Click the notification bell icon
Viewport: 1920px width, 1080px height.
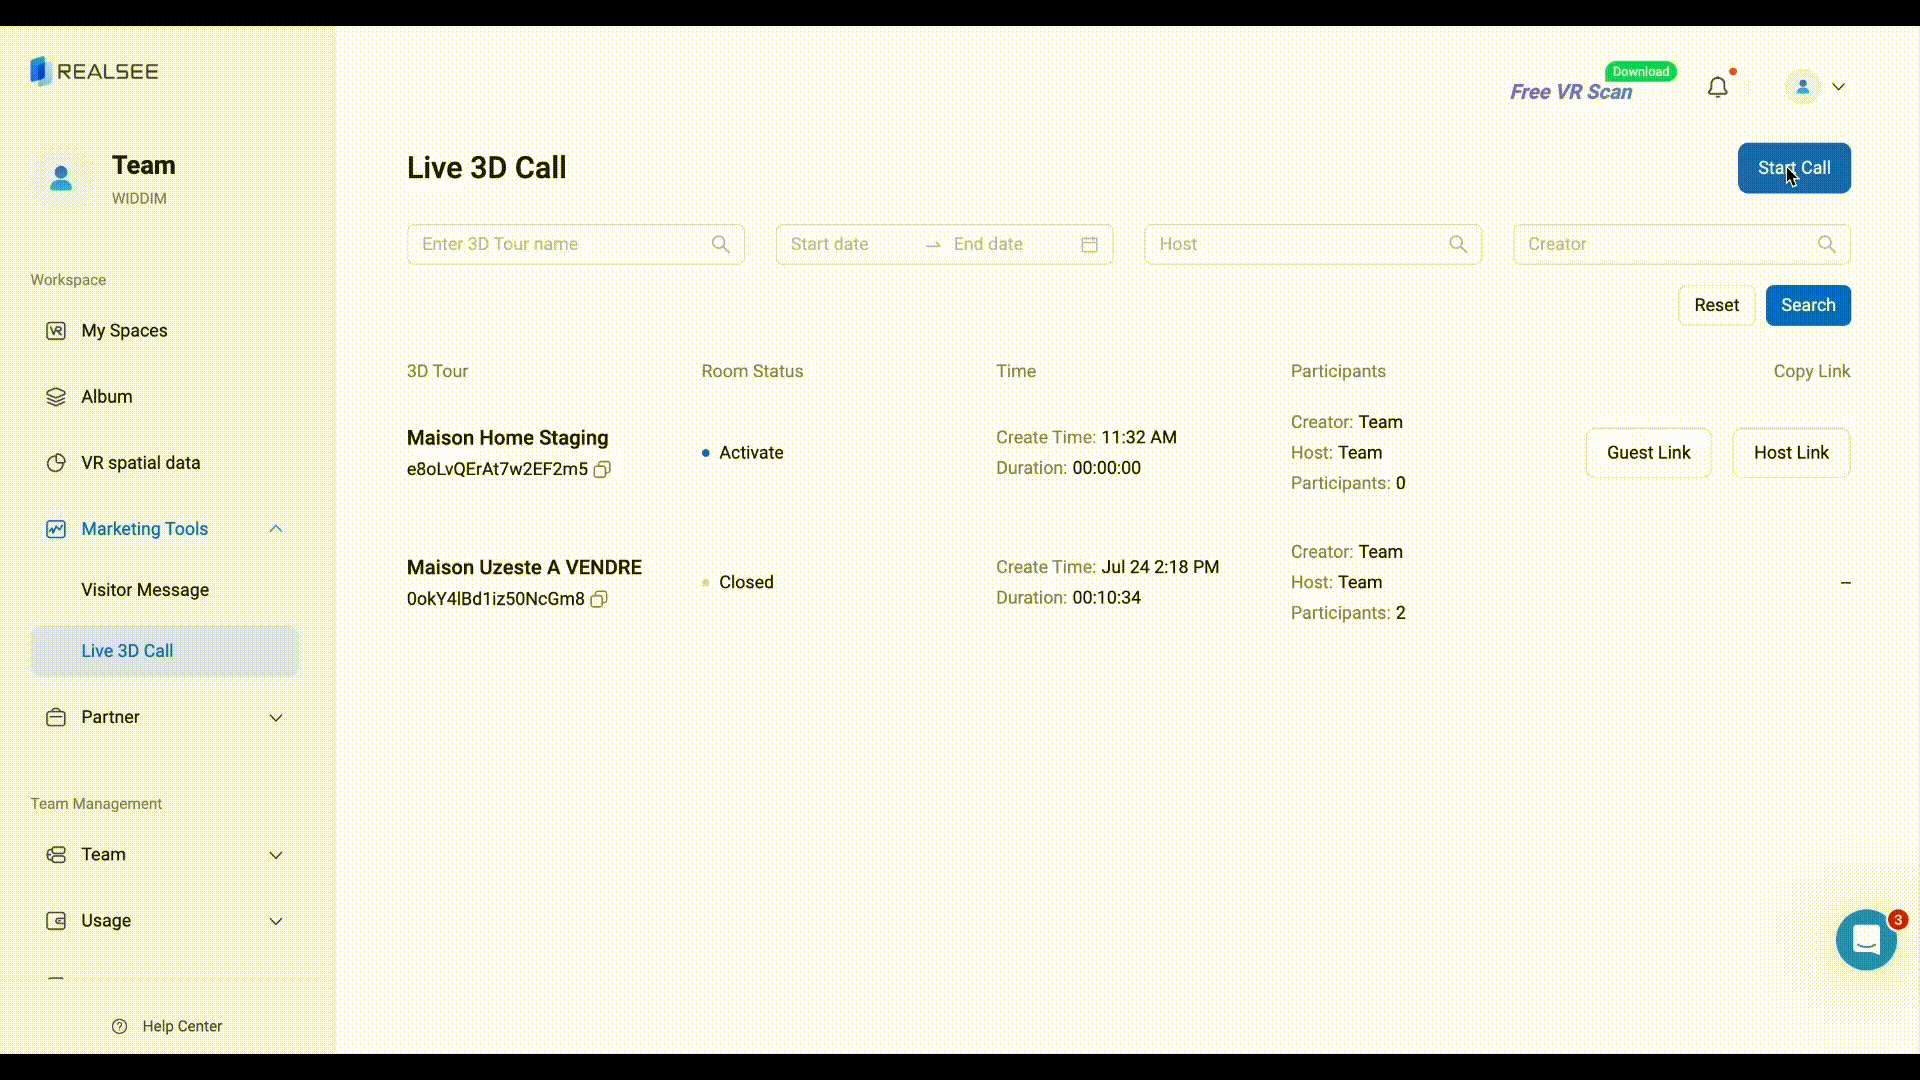[x=1717, y=88]
